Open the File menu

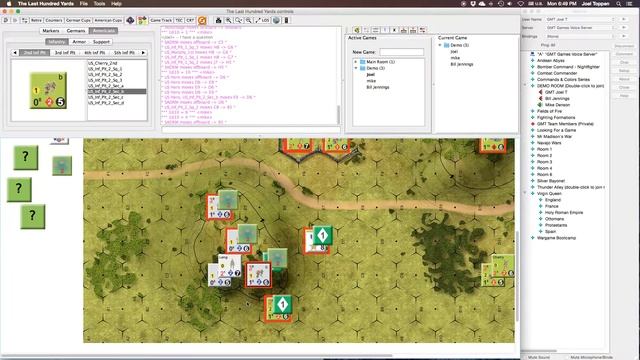(x=84, y=4)
